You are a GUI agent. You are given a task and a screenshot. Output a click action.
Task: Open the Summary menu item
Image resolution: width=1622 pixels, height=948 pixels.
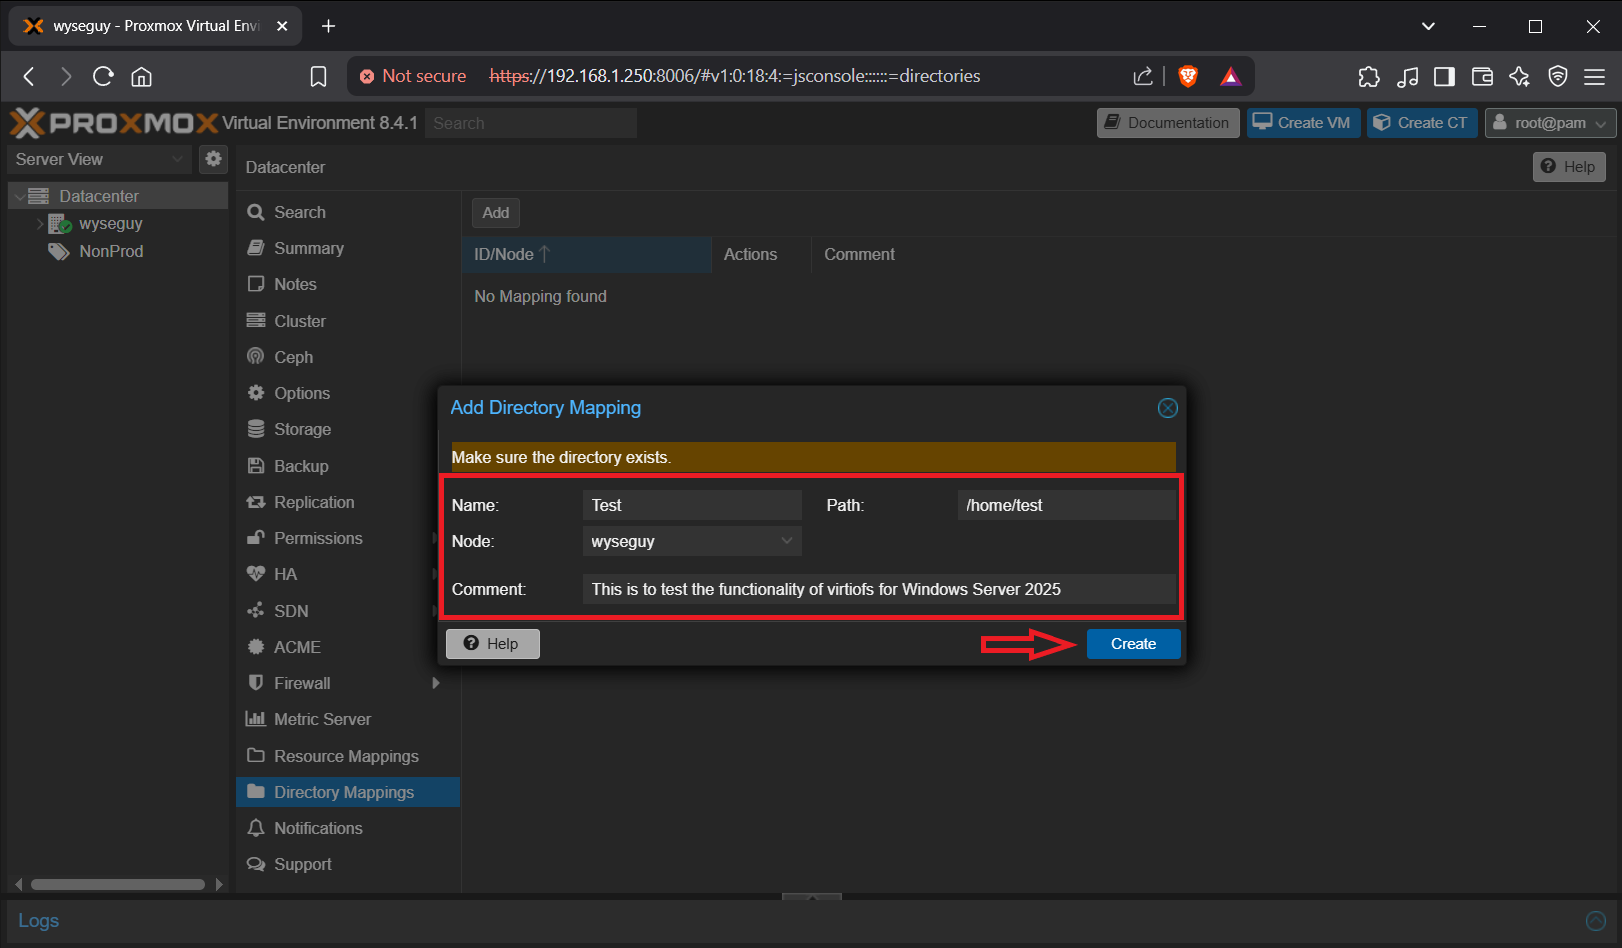347,248
